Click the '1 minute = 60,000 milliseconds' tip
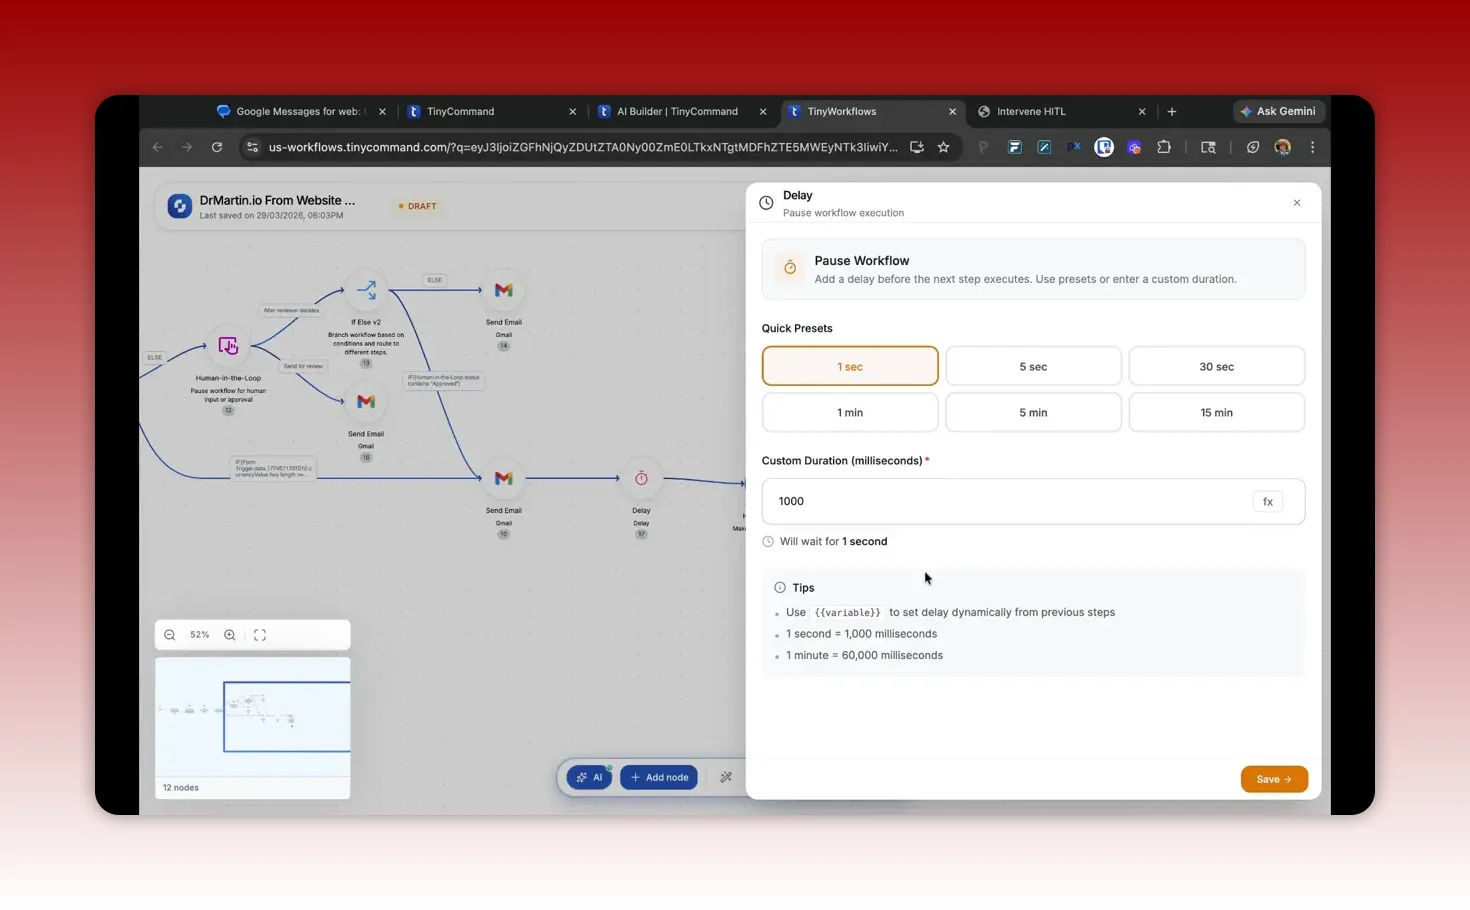 (x=864, y=655)
